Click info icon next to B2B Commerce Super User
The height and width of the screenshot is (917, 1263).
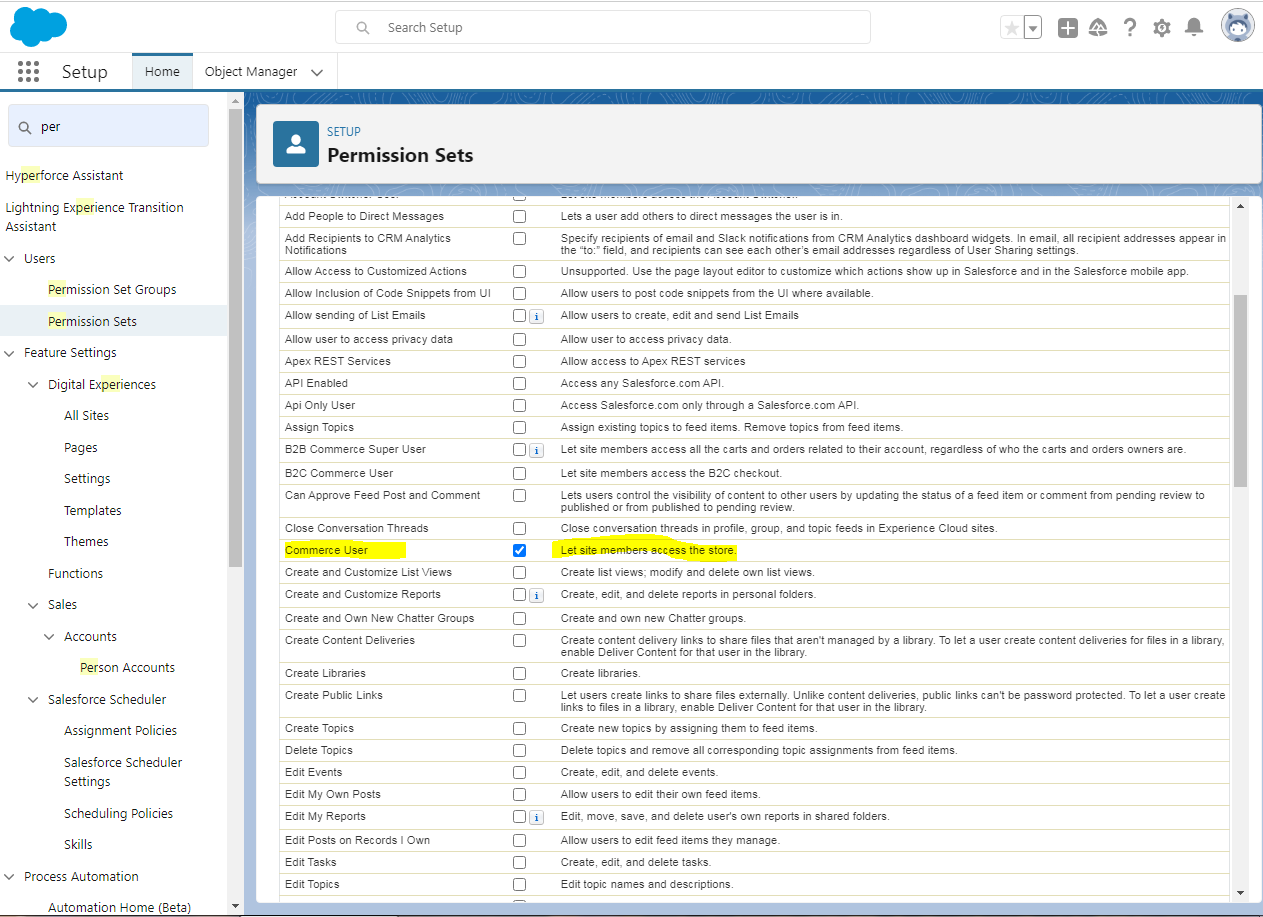click(x=536, y=450)
